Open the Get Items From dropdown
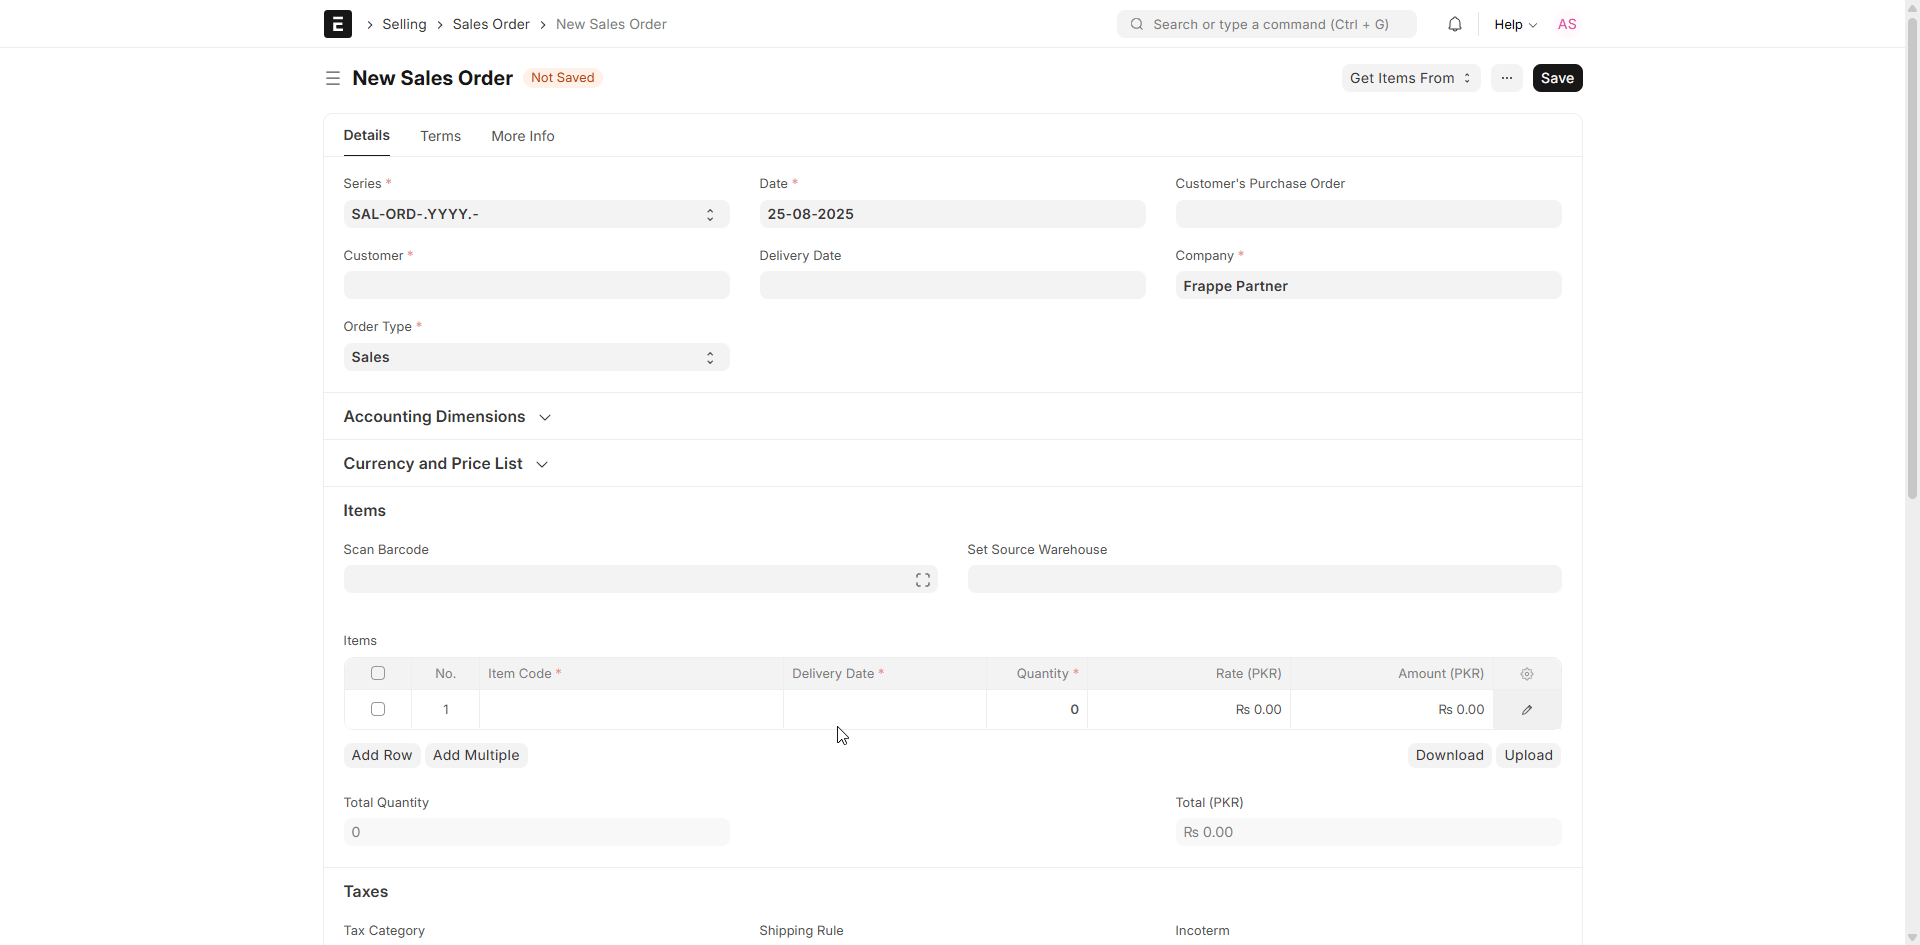This screenshot has width=1920, height=945. (x=1410, y=78)
